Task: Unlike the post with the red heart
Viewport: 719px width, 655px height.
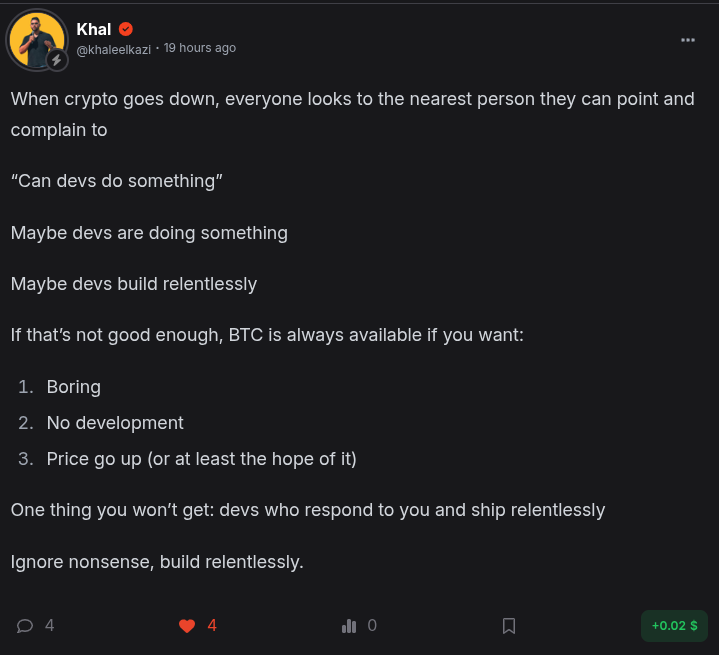Action: click(187, 626)
